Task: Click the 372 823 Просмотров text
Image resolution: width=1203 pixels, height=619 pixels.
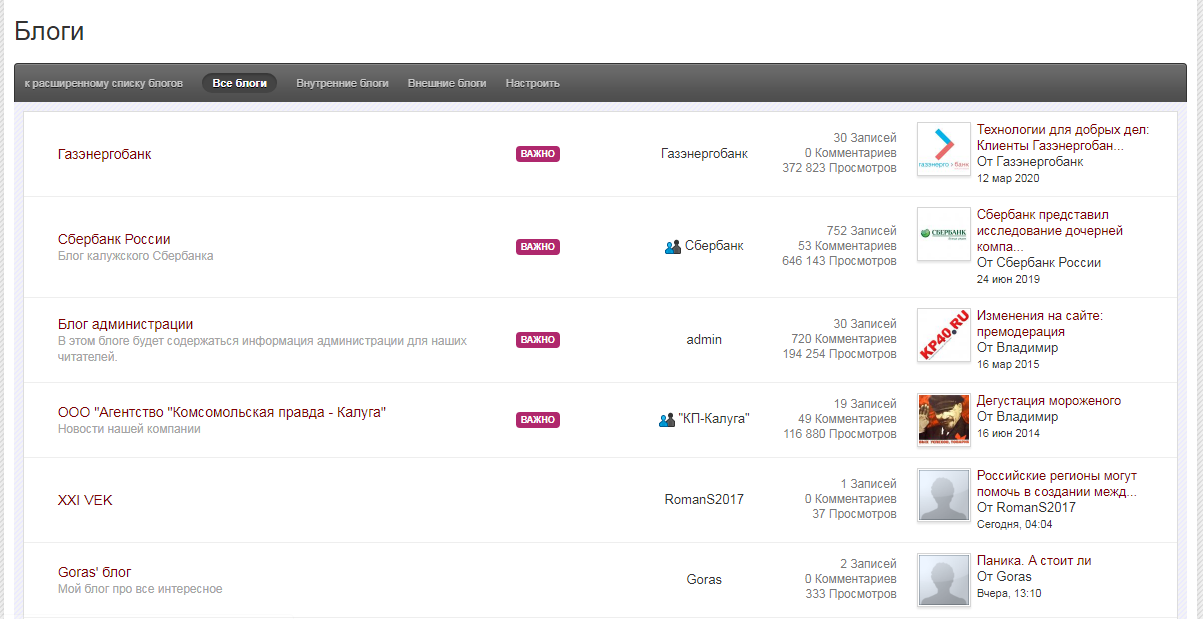Action: coord(839,168)
